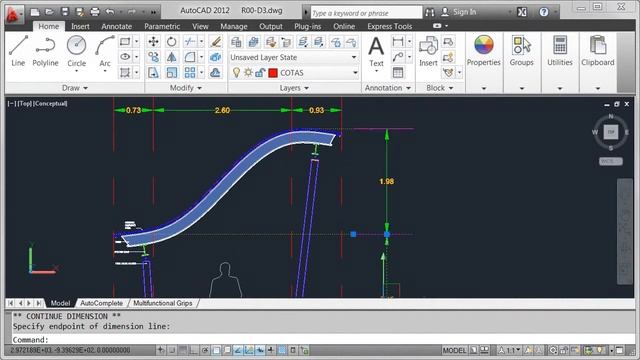Click the Sign In link
The height and width of the screenshot is (360, 640).
[464, 12]
